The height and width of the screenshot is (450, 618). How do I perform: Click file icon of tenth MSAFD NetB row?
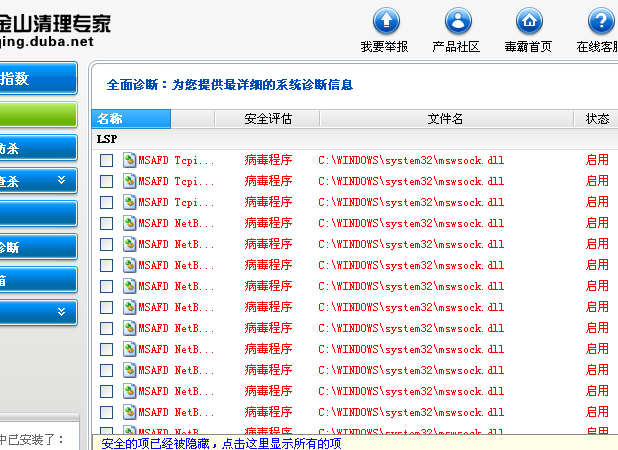(x=129, y=413)
